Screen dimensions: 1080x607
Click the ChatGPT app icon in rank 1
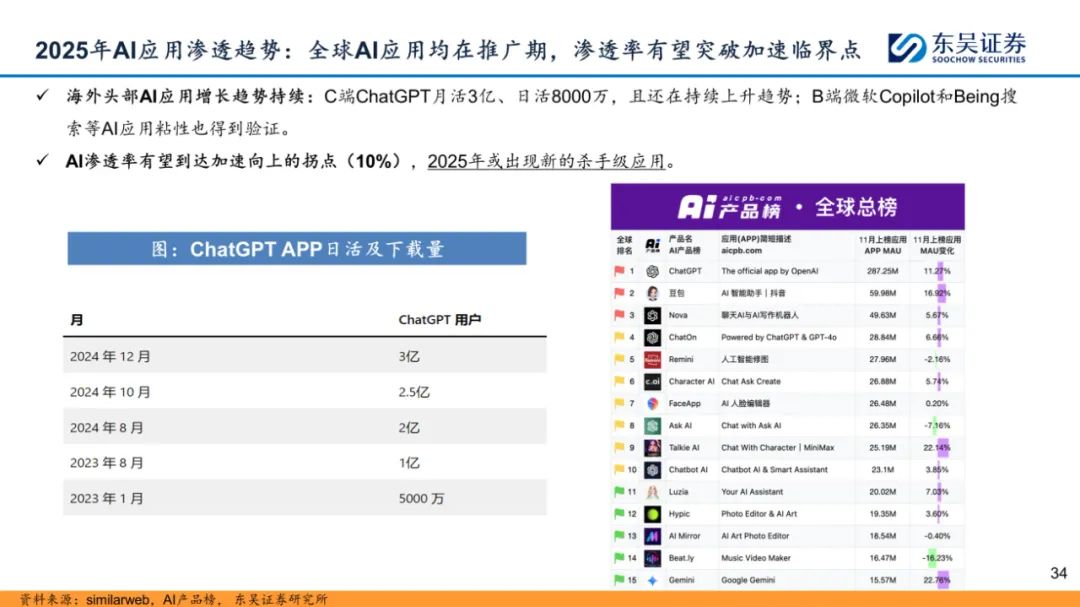tap(652, 271)
